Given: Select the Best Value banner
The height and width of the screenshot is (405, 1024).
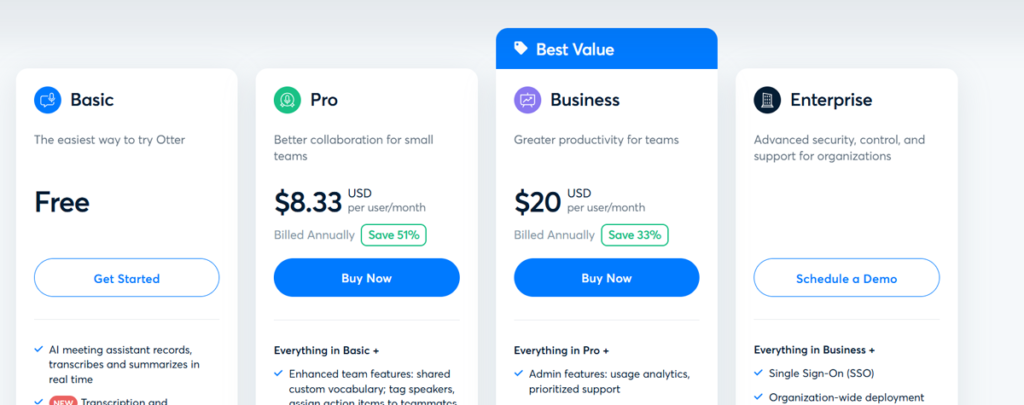Looking at the screenshot, I should [607, 48].
